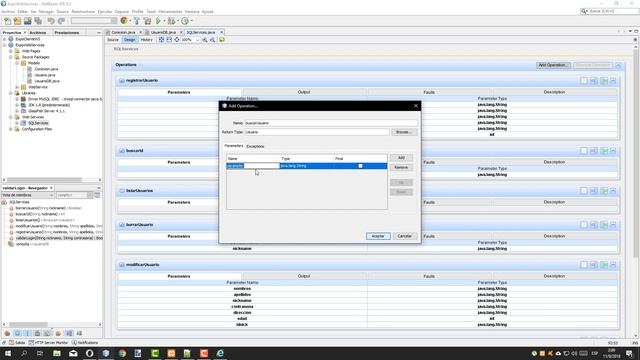Image resolution: width=640 pixels, height=360 pixels.
Task: Click the Remove parameter button
Action: click(401, 167)
